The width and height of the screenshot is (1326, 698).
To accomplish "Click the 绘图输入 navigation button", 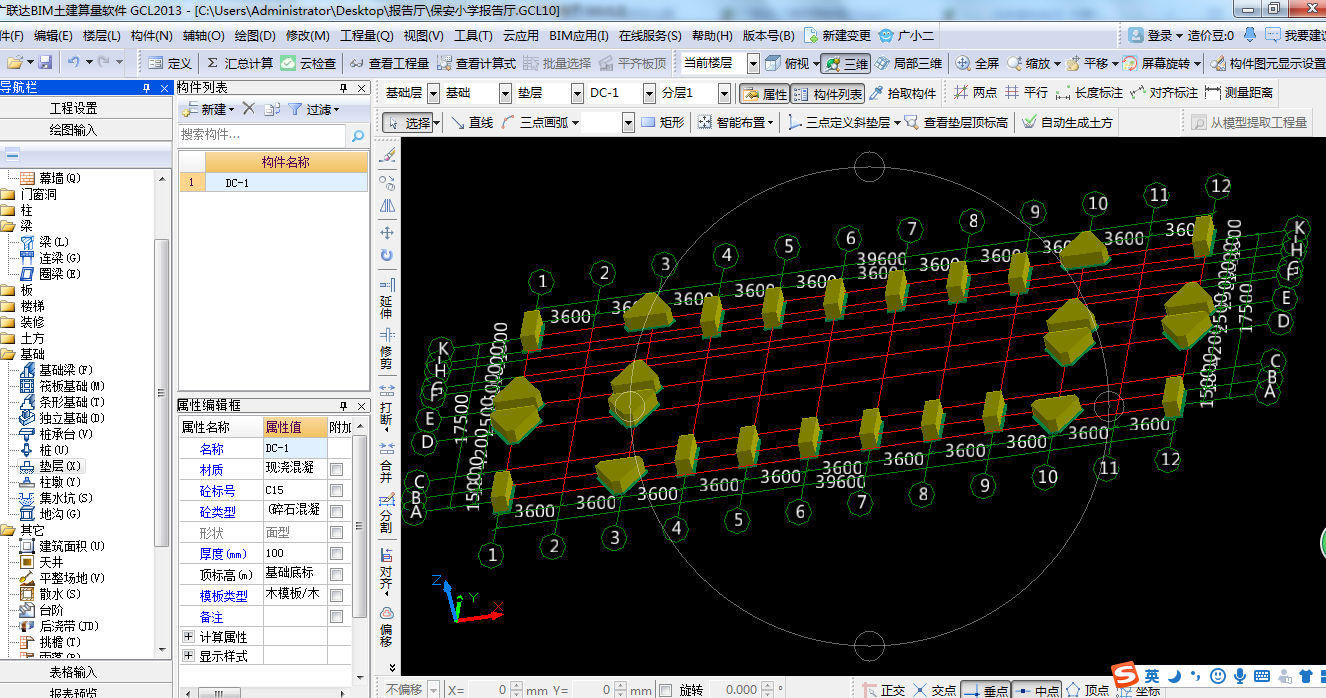I will click(x=73, y=130).
